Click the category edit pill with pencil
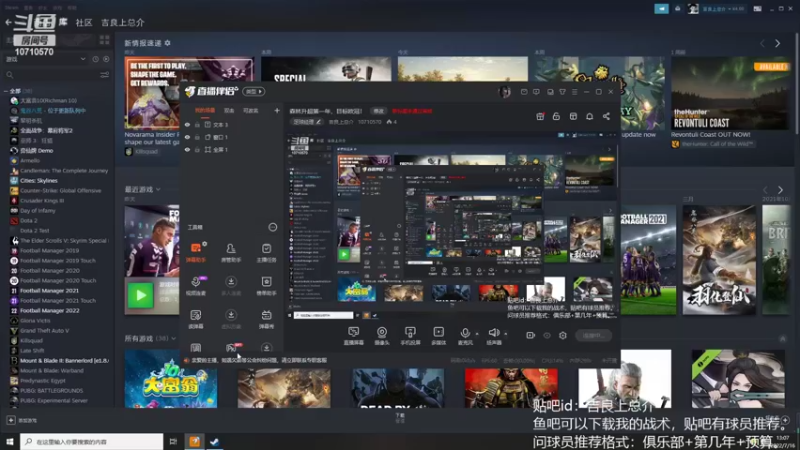800x450 pixels. [x=307, y=122]
